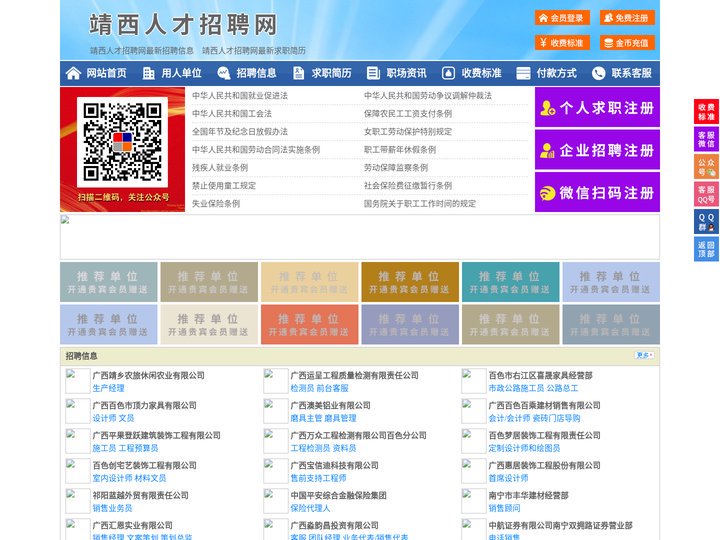720x540 pixels.
Task: Click the broken banner image below laws list
Action: pos(360,237)
